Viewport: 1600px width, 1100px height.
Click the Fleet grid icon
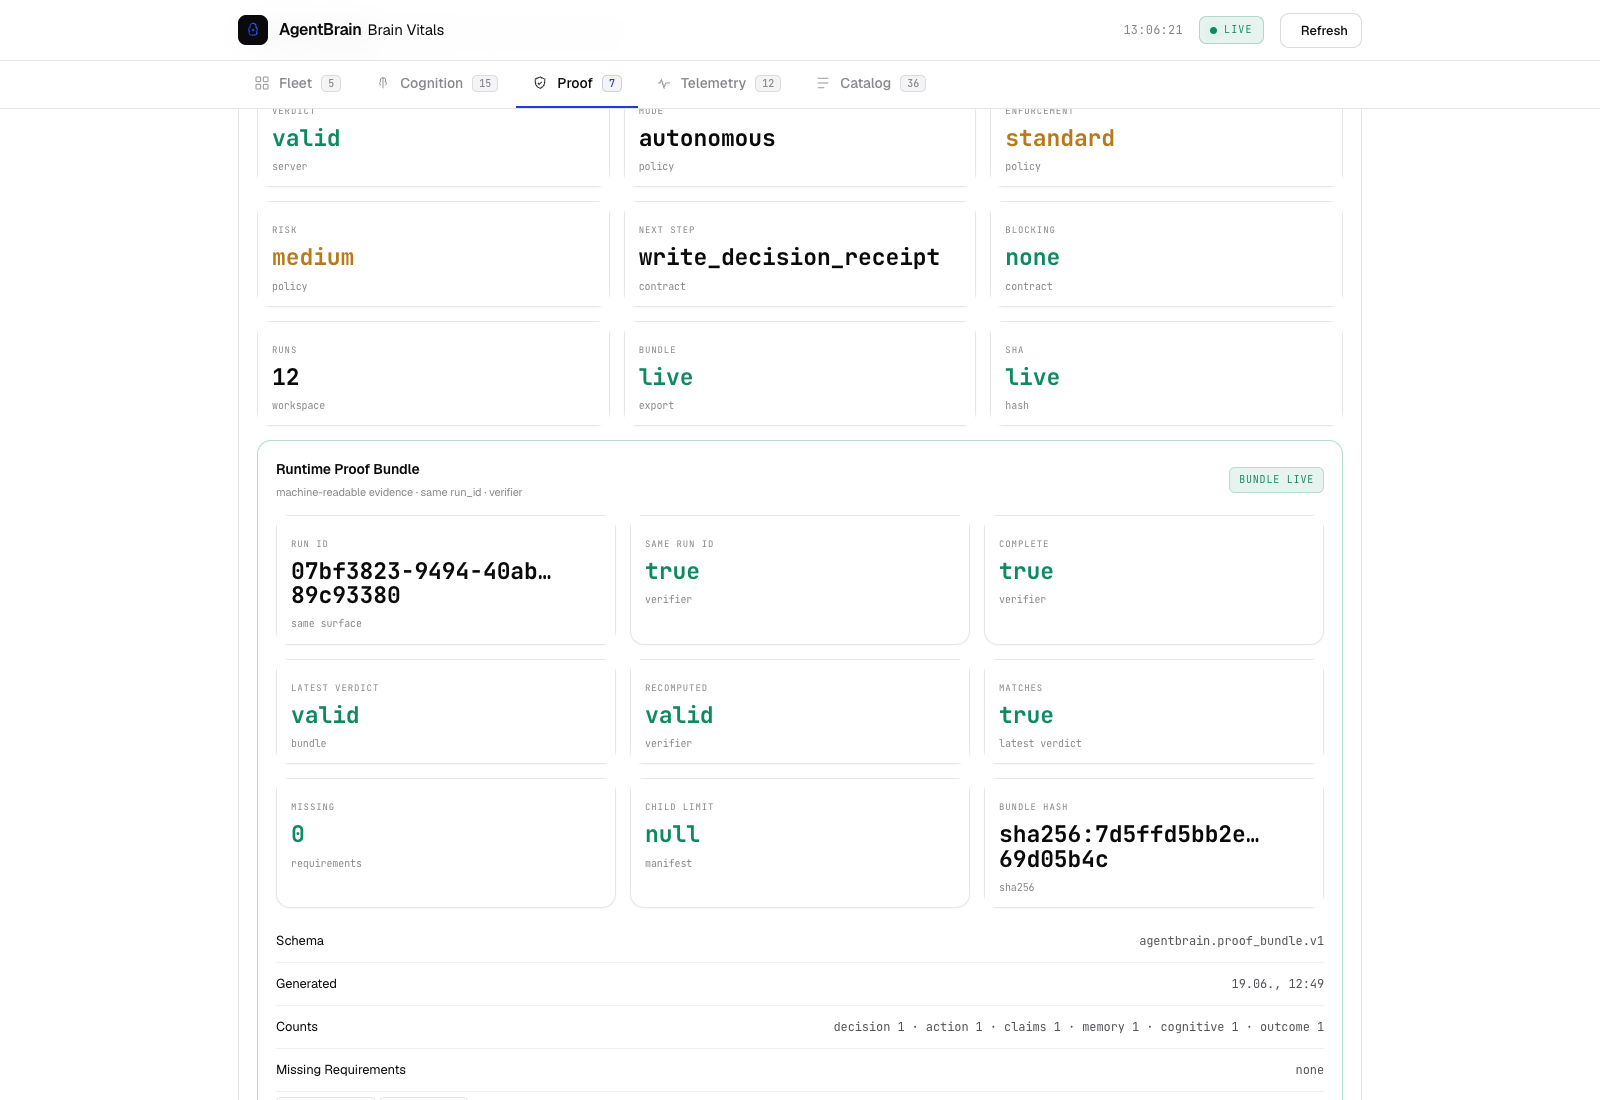click(262, 83)
